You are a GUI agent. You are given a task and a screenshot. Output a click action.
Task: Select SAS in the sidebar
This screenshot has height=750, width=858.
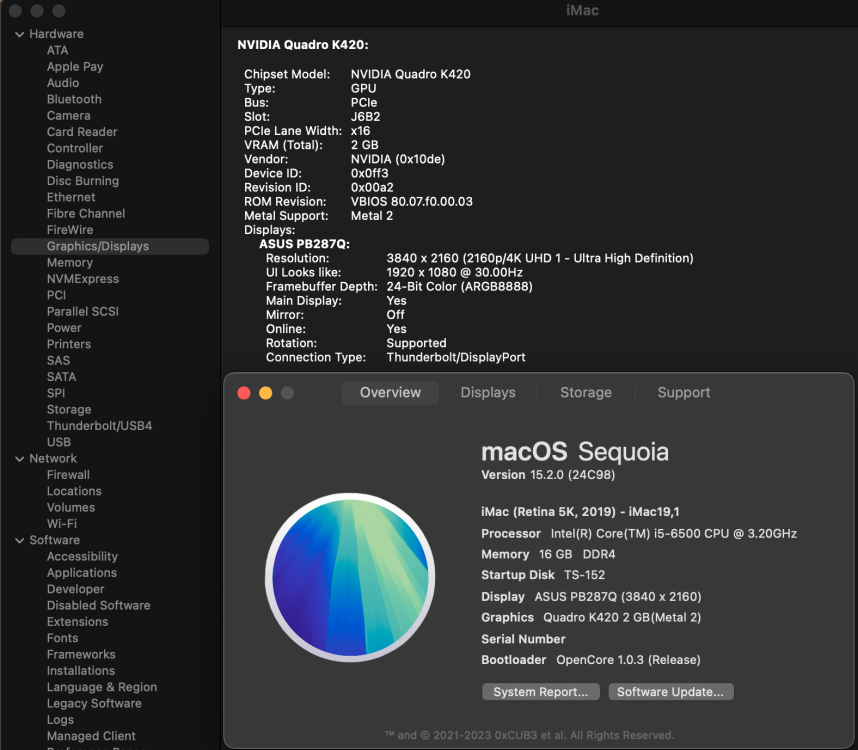pyautogui.click(x=59, y=361)
